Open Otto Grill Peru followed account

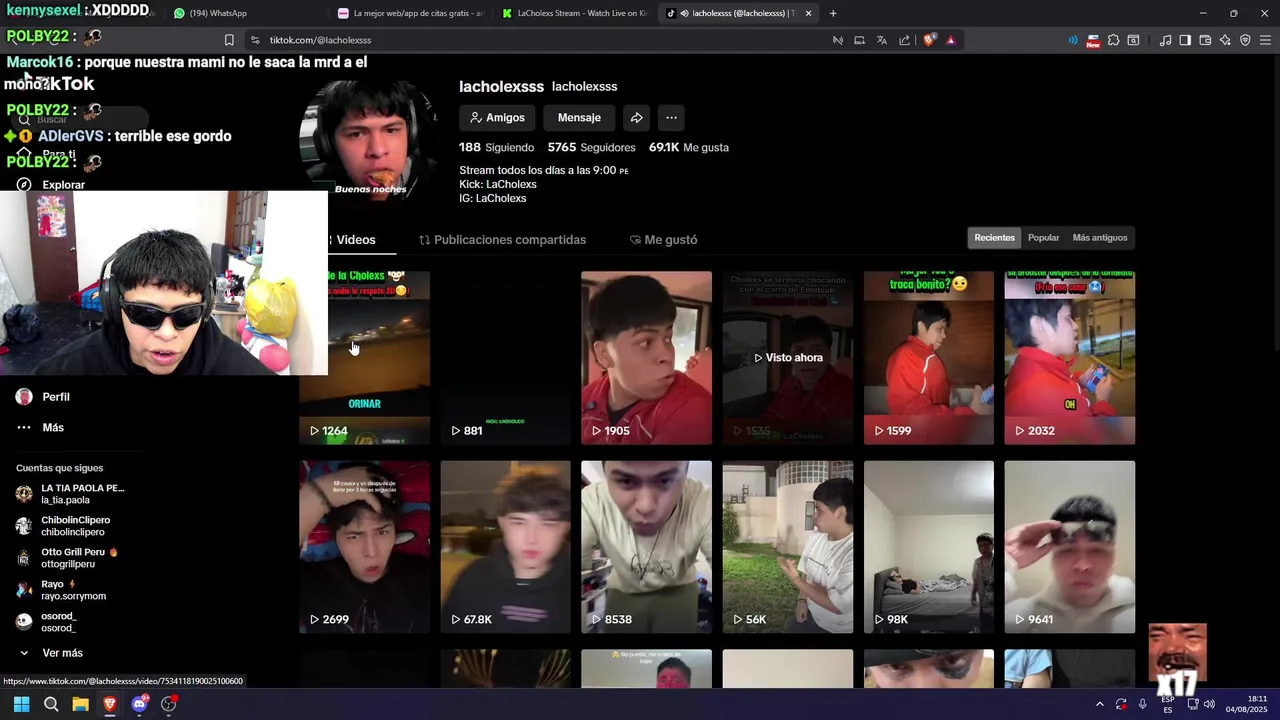click(66, 558)
